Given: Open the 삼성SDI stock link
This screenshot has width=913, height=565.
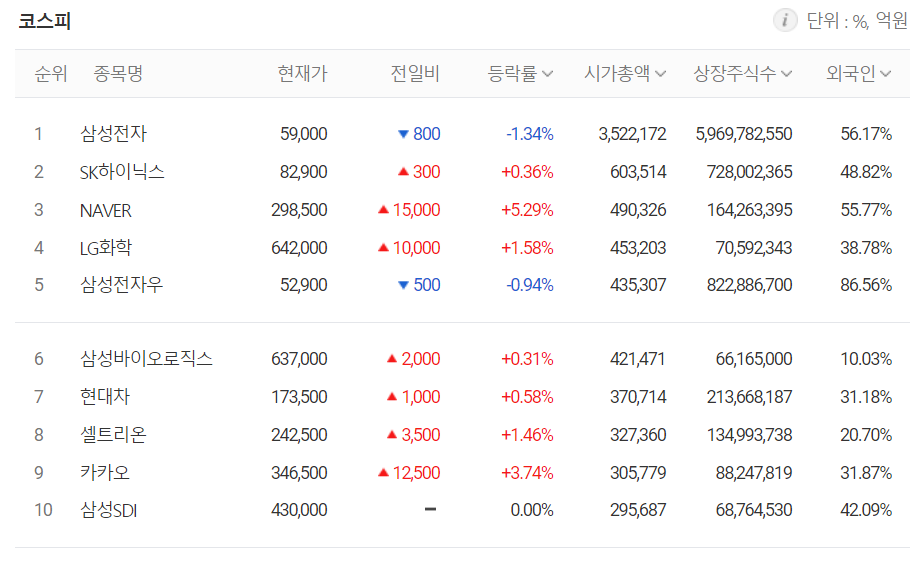Looking at the screenshot, I should (x=108, y=510).
